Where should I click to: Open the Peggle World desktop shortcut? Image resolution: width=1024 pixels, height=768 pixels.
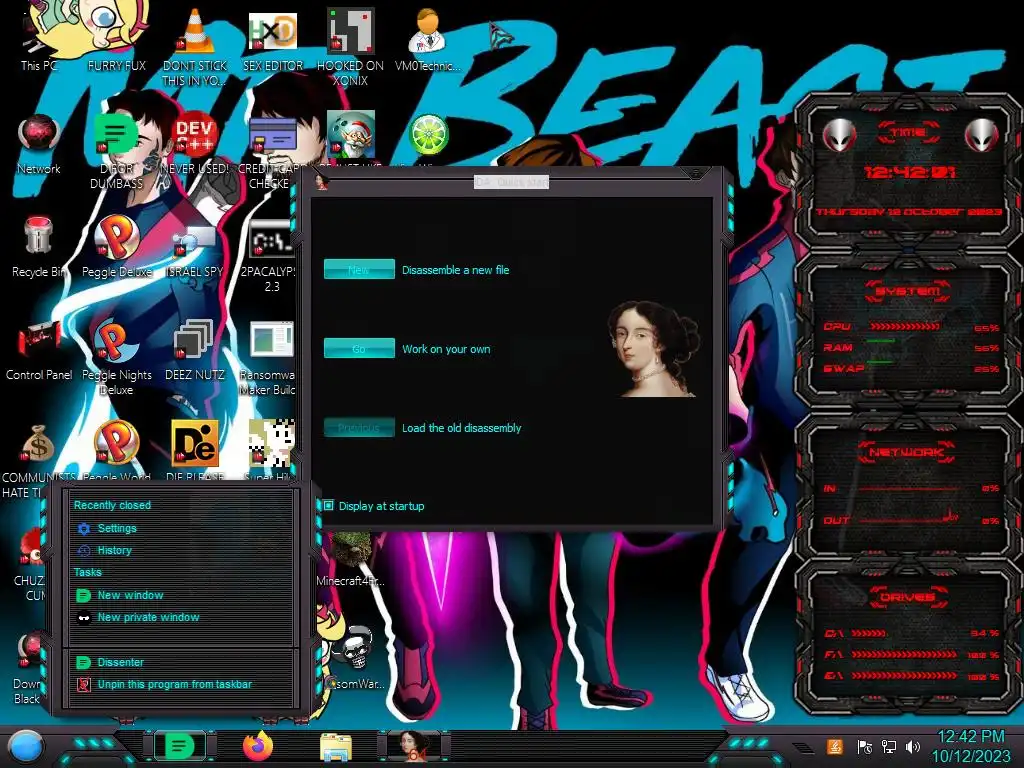tap(116, 444)
